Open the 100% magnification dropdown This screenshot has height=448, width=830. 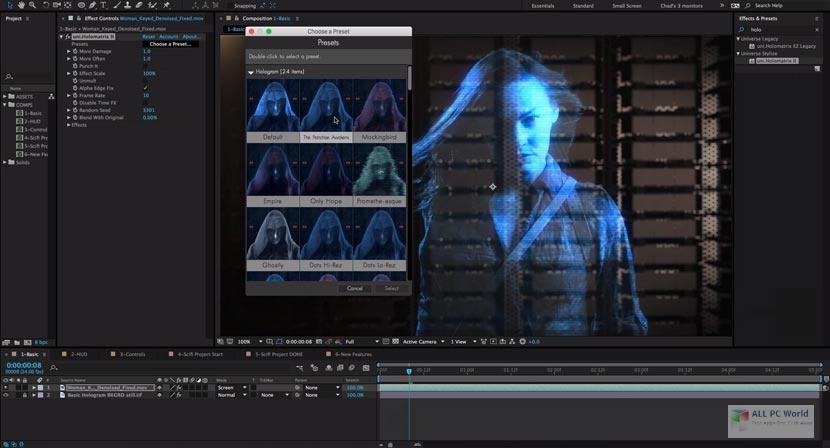tap(250, 342)
